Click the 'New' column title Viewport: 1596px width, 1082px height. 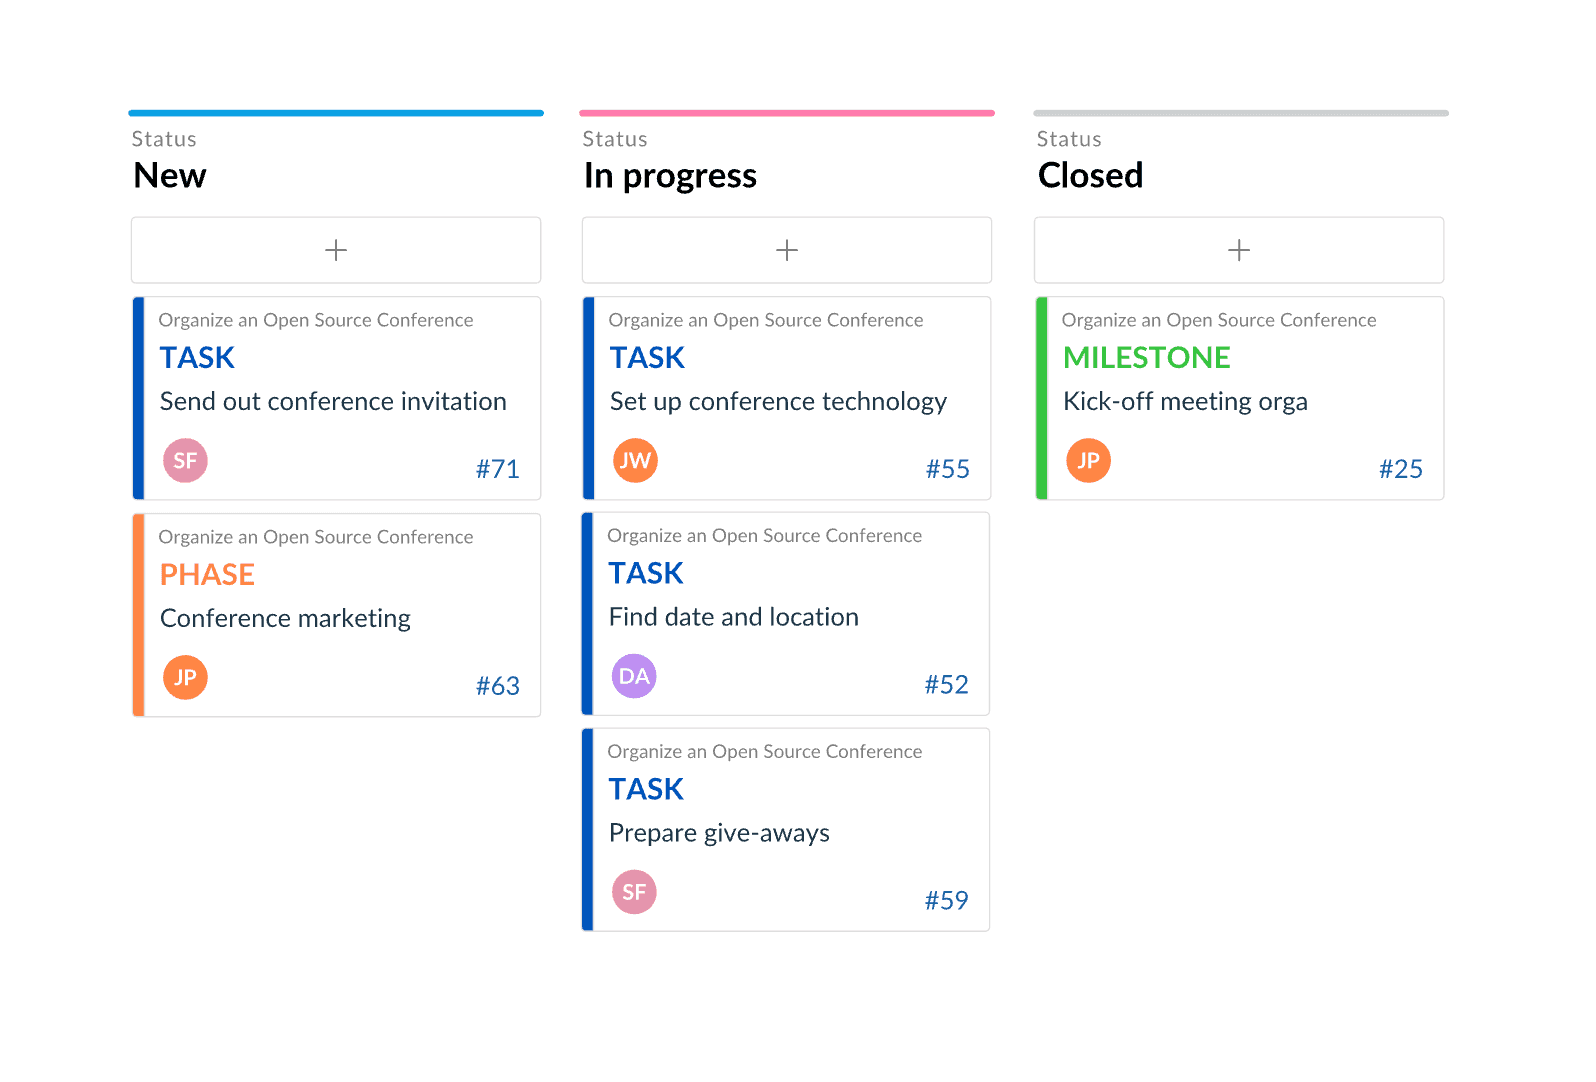[170, 176]
